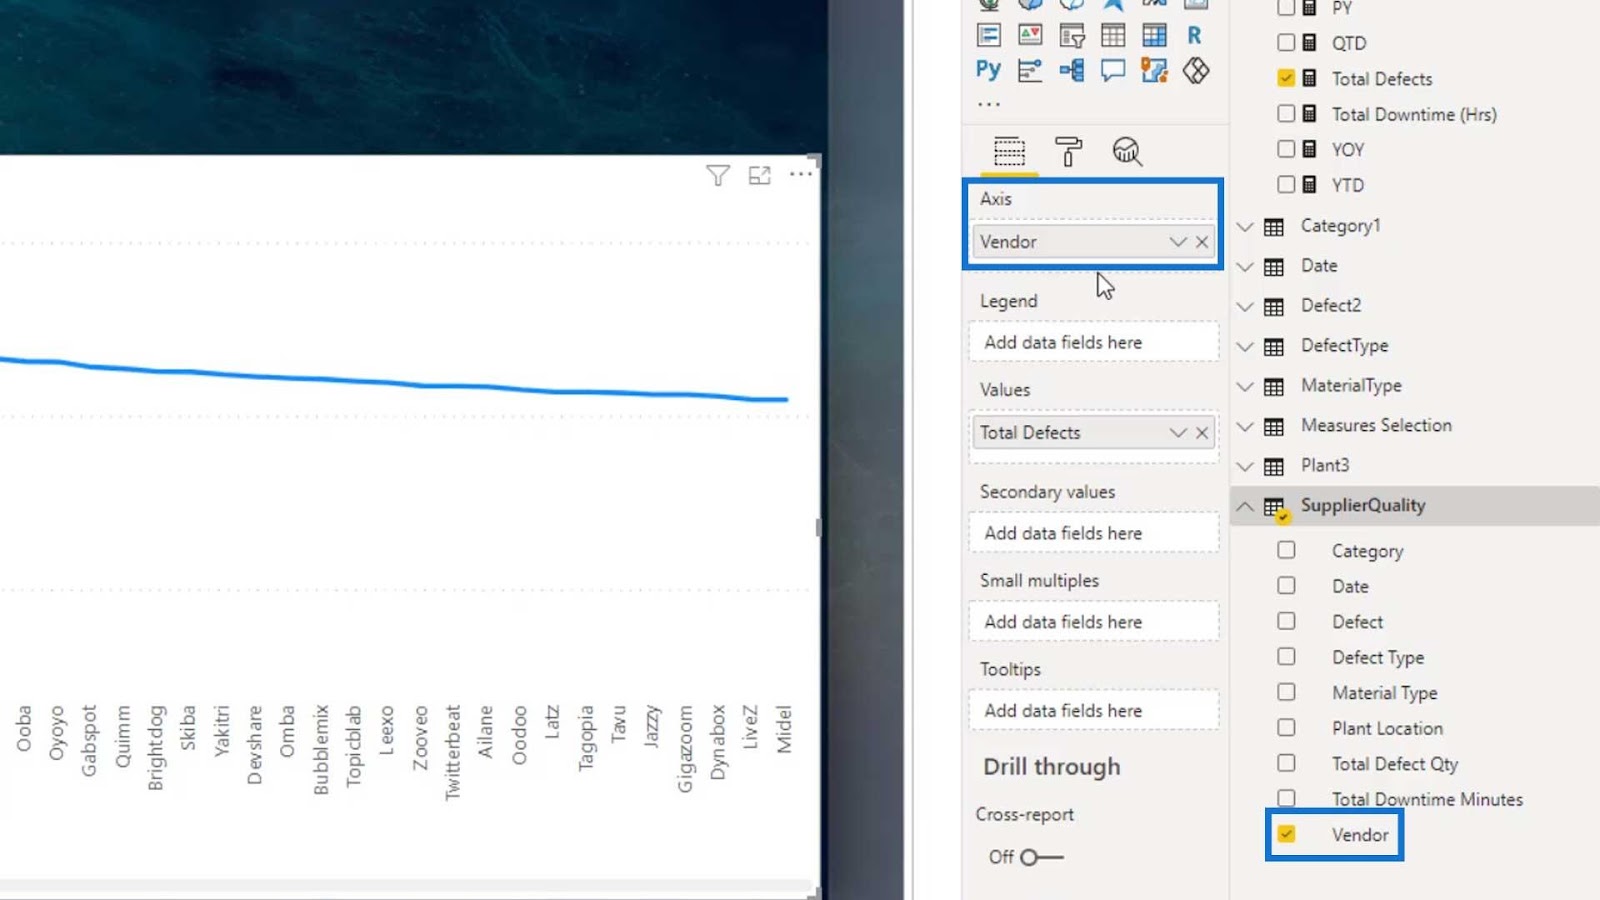
Task: Check the Material Type field checkbox
Action: tap(1286, 692)
